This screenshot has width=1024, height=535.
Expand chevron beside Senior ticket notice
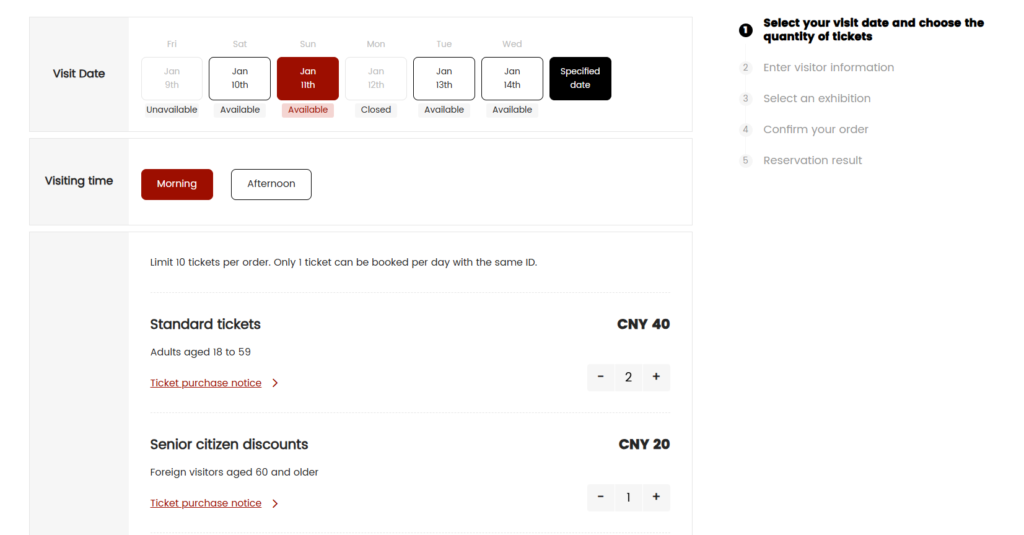275,503
